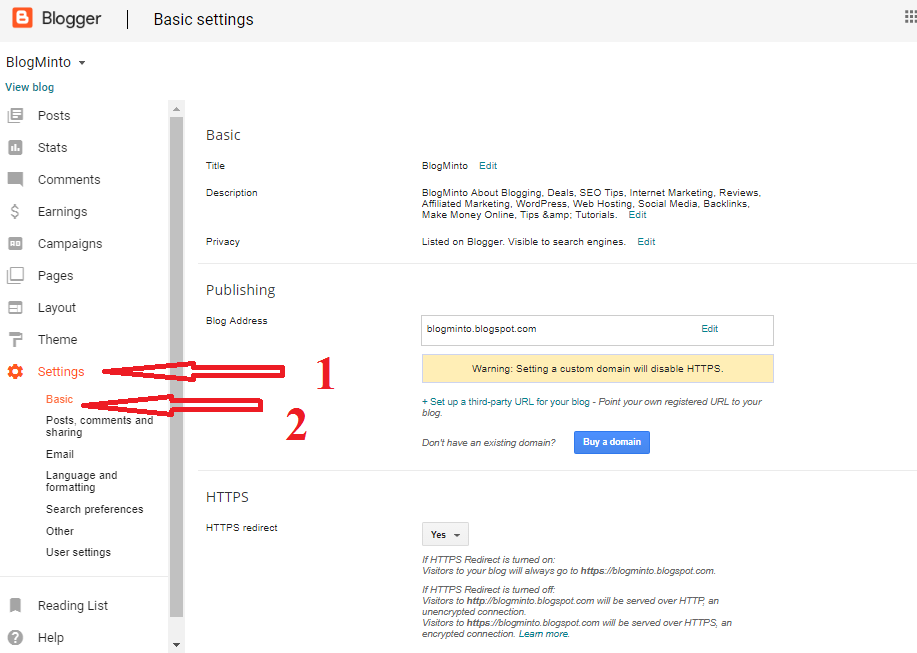The width and height of the screenshot is (917, 653).
Task: Select the Settings menu item
Action: [x=61, y=372]
